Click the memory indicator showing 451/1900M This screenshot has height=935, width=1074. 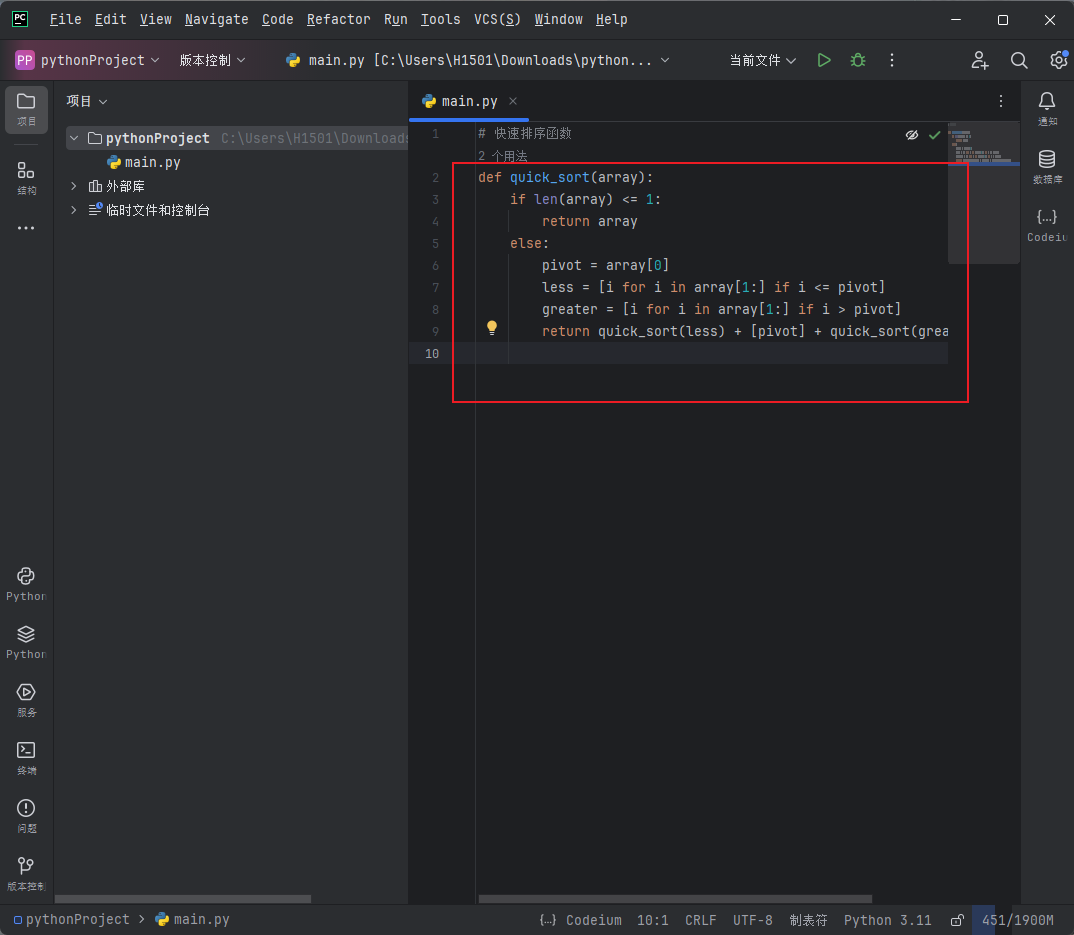1017,920
